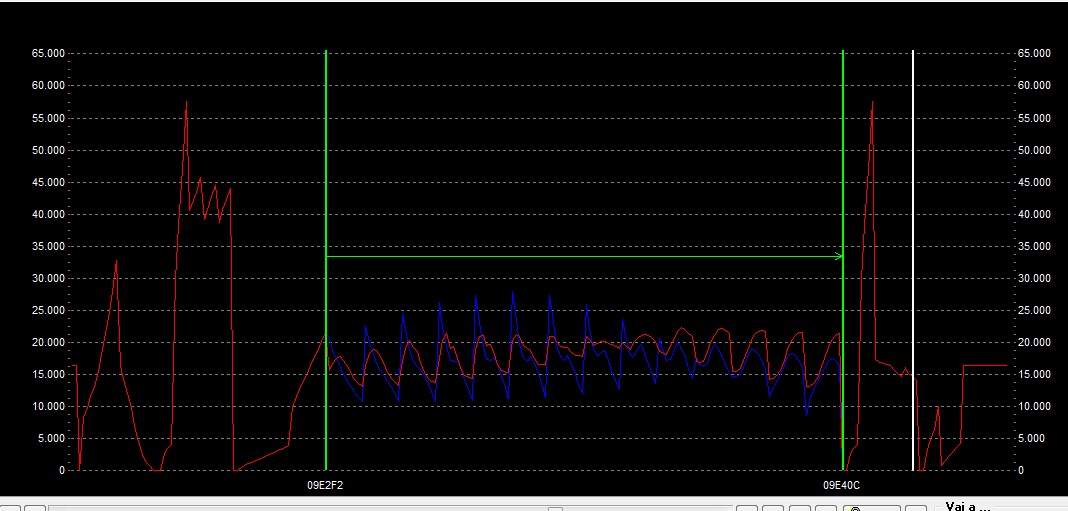Click the 60.000 label on right axis
The width and height of the screenshot is (1068, 511).
[x=1034, y=86]
